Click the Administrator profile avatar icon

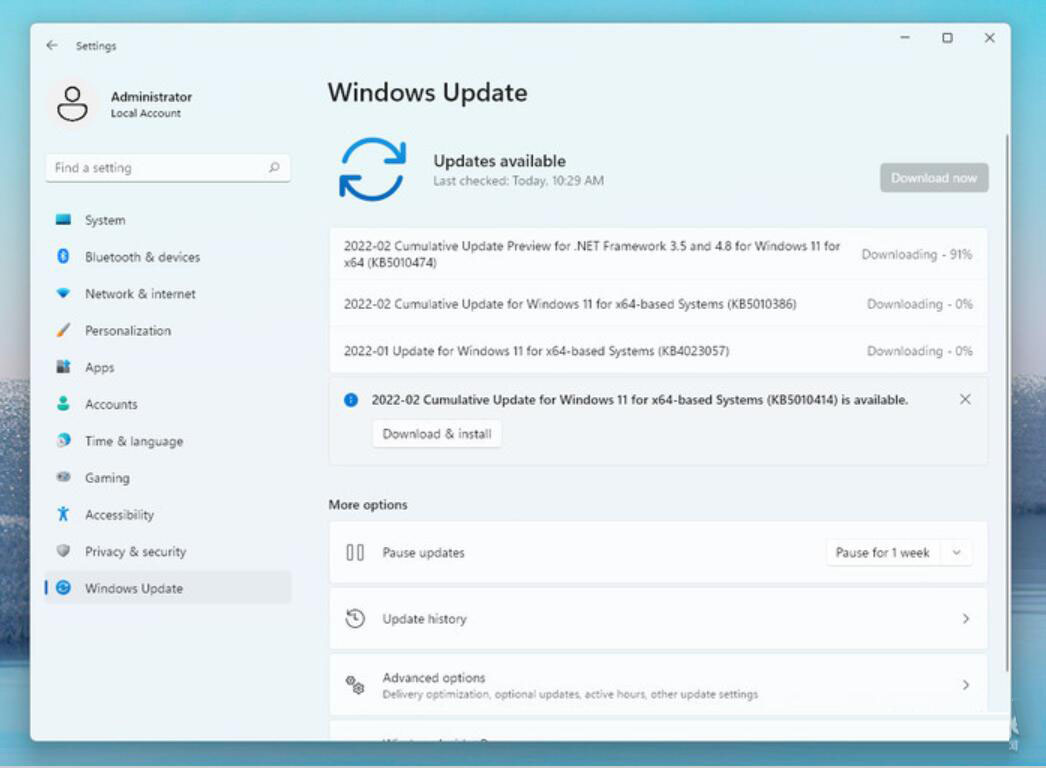(72, 104)
